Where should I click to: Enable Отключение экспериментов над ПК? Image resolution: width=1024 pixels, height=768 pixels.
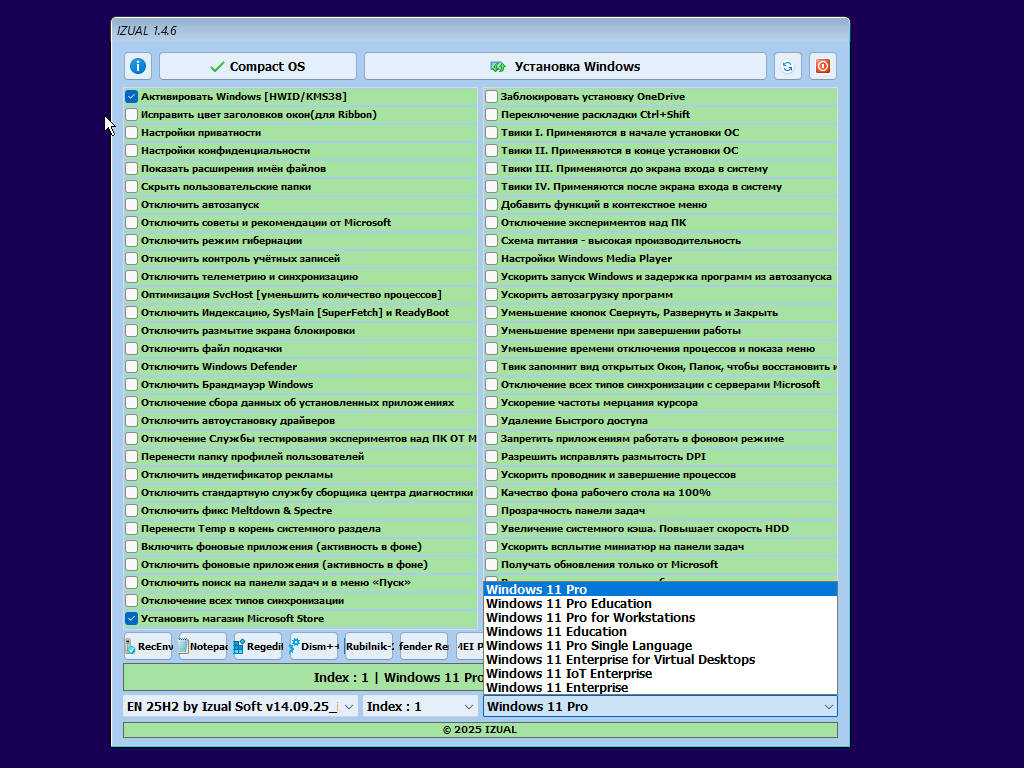click(492, 222)
